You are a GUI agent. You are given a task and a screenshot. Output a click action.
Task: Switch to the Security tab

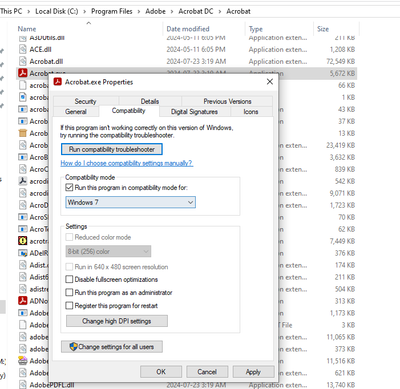point(85,101)
